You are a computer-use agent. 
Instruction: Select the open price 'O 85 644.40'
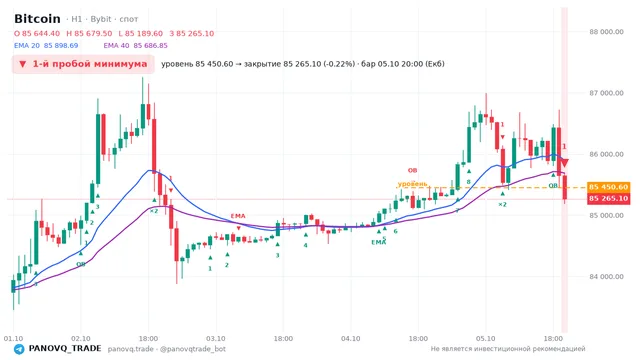click(37, 33)
